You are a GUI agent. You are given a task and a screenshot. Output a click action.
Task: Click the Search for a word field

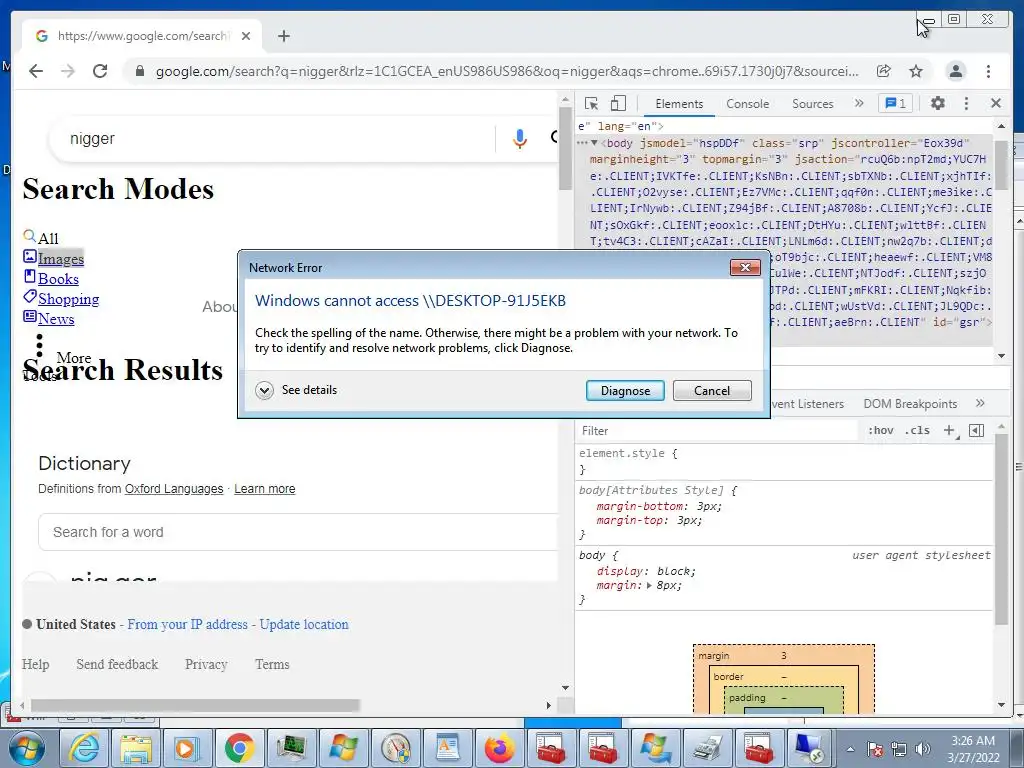[298, 532]
